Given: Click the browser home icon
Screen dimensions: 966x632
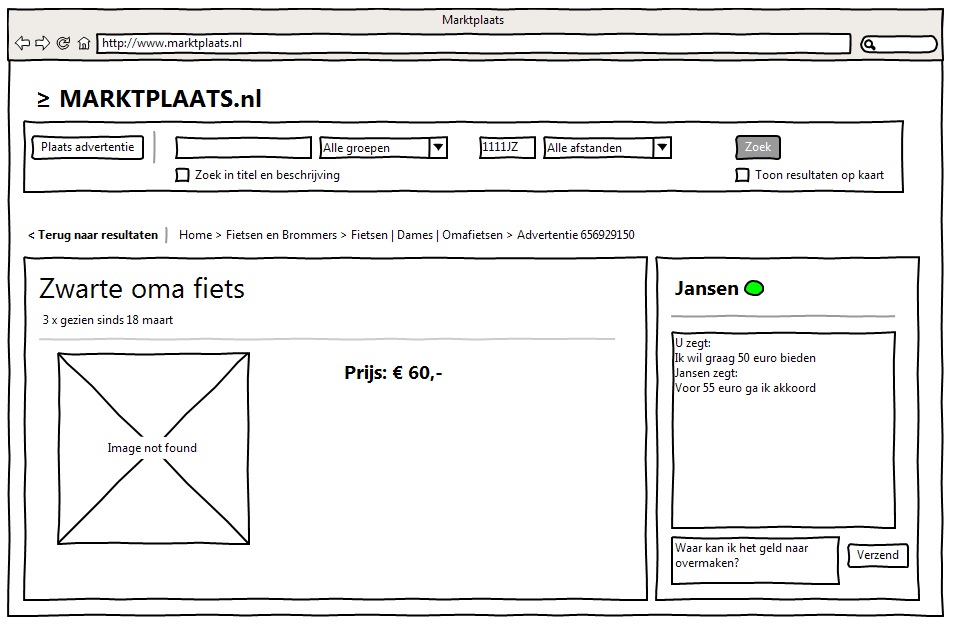Looking at the screenshot, I should [x=84, y=43].
